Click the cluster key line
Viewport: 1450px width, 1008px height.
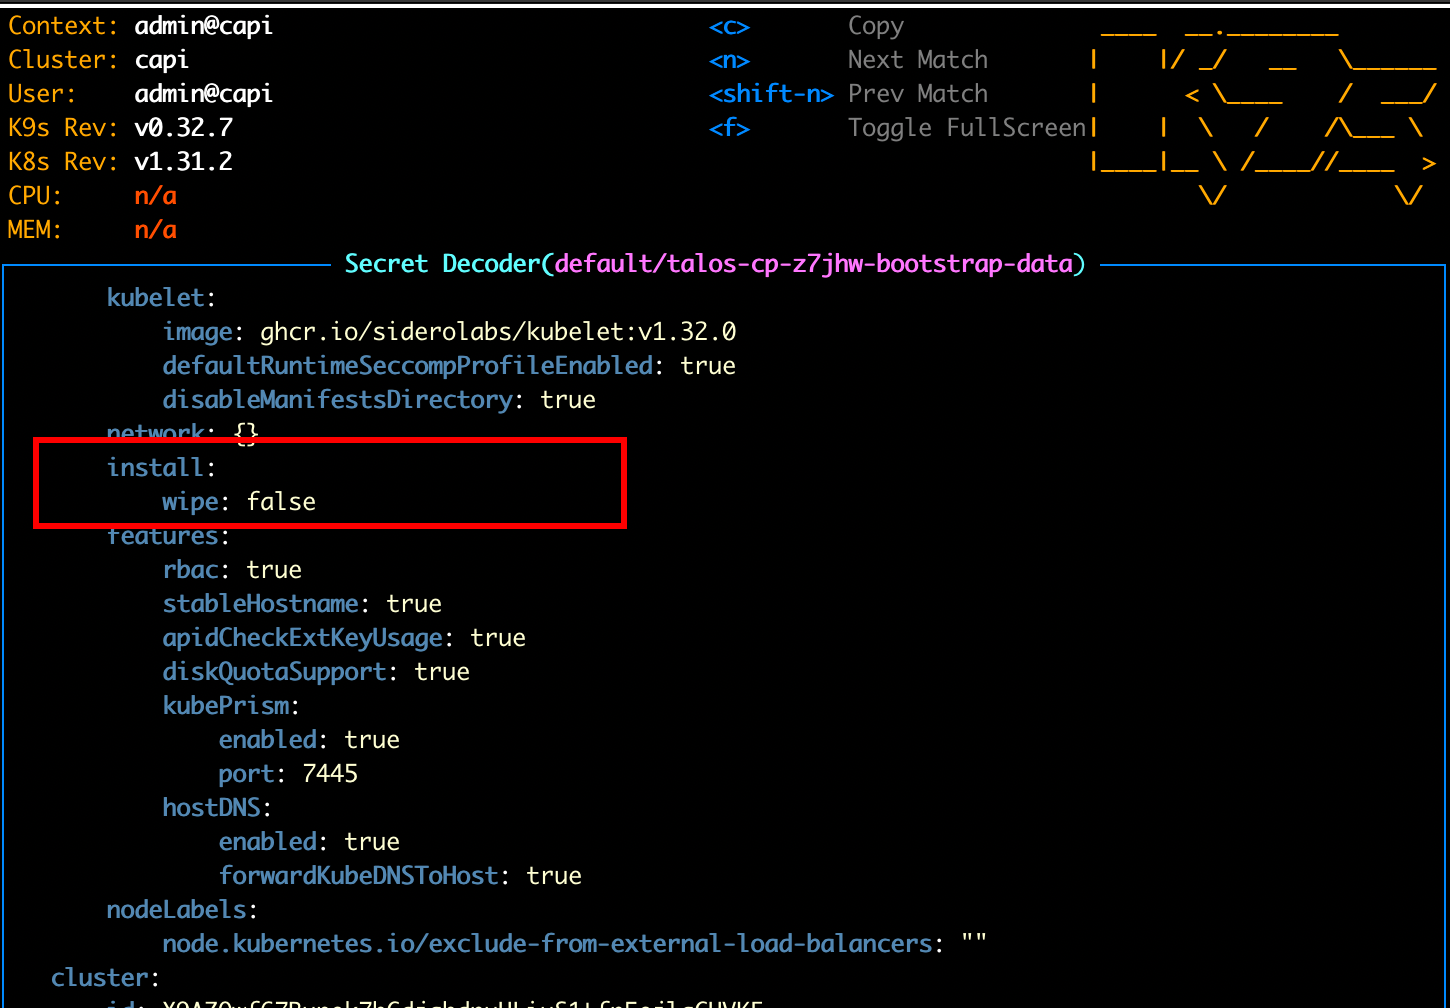point(105,978)
